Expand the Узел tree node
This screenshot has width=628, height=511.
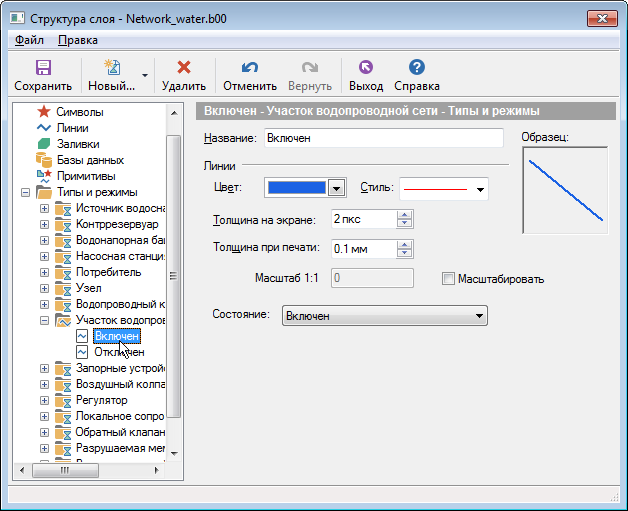[44, 288]
